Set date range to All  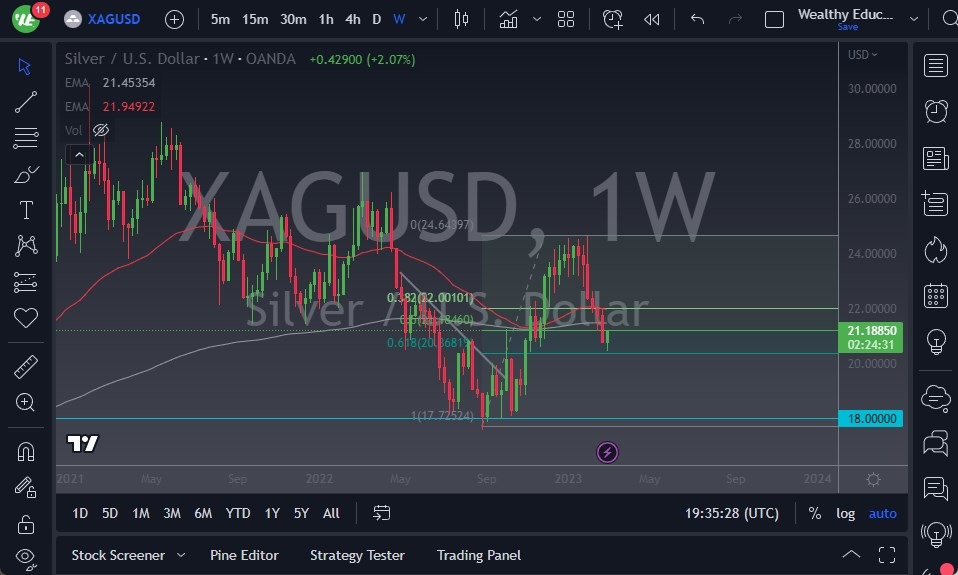pos(331,513)
